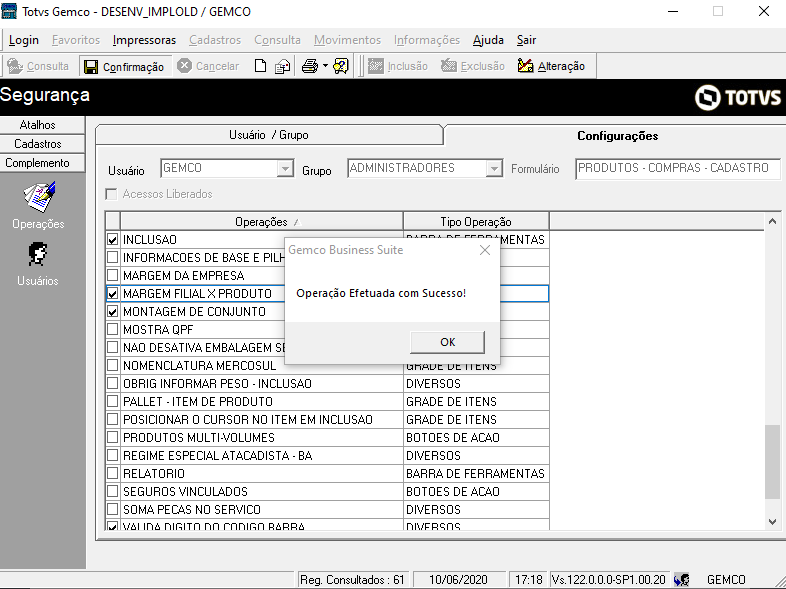Sort by the Operações column header

click(262, 222)
